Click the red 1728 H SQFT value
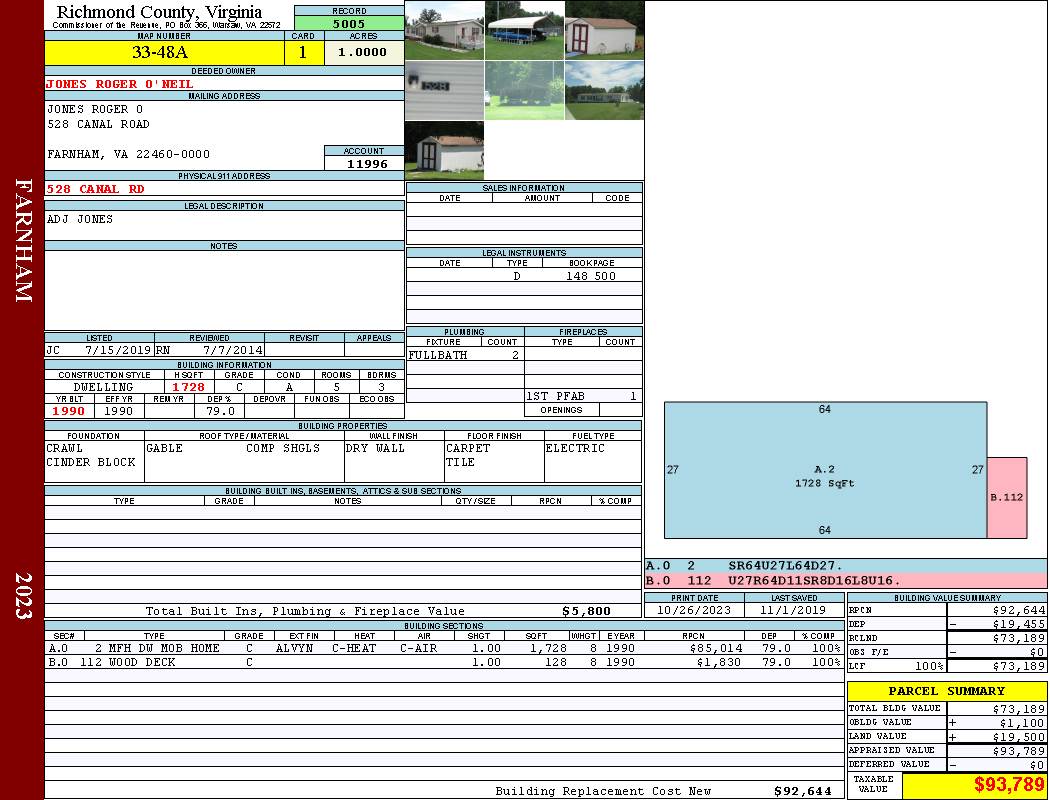Viewport: 1050px width, 800px height. pos(188,387)
